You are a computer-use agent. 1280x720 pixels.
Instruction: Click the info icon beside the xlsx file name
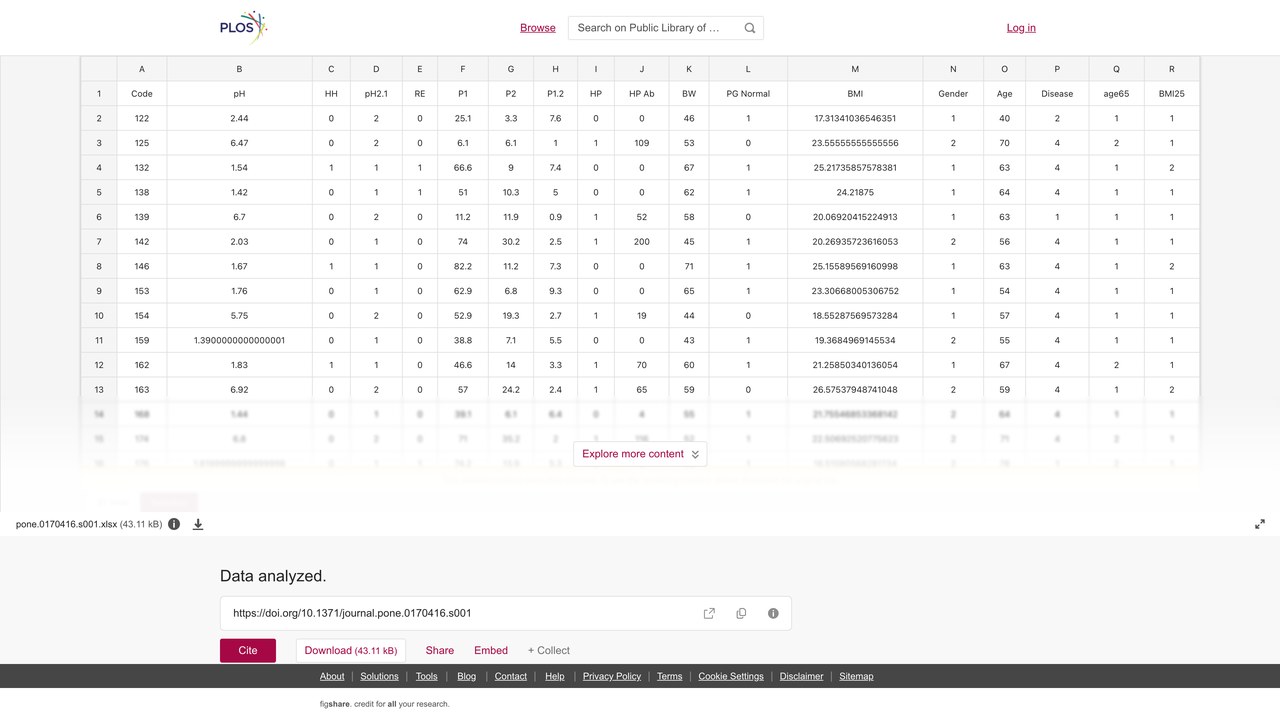(x=174, y=524)
